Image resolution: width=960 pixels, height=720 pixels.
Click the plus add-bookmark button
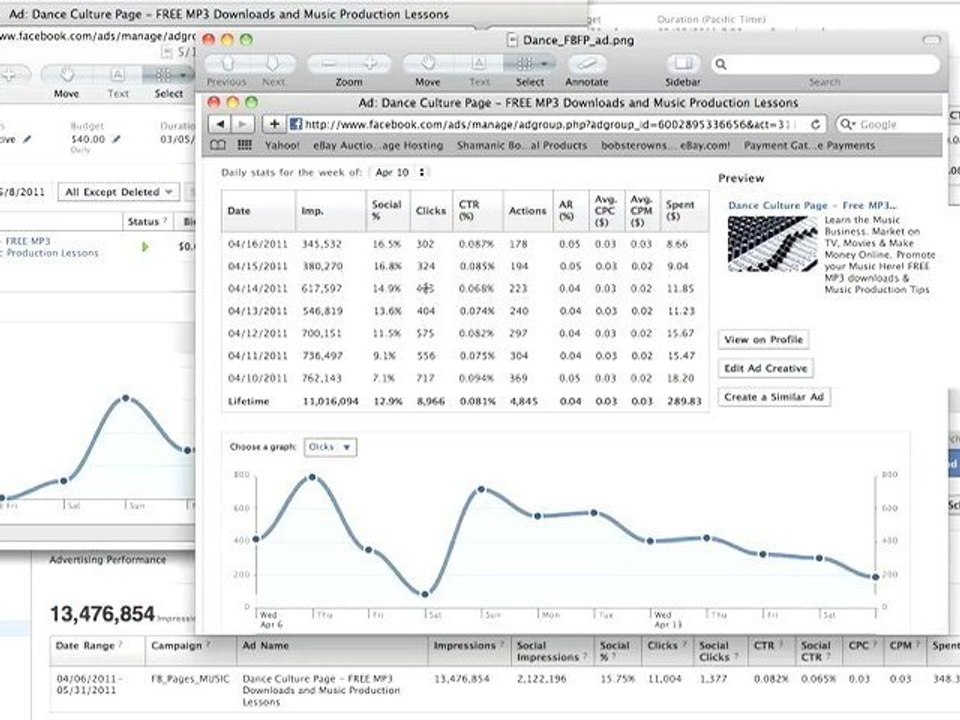pyautogui.click(x=274, y=124)
